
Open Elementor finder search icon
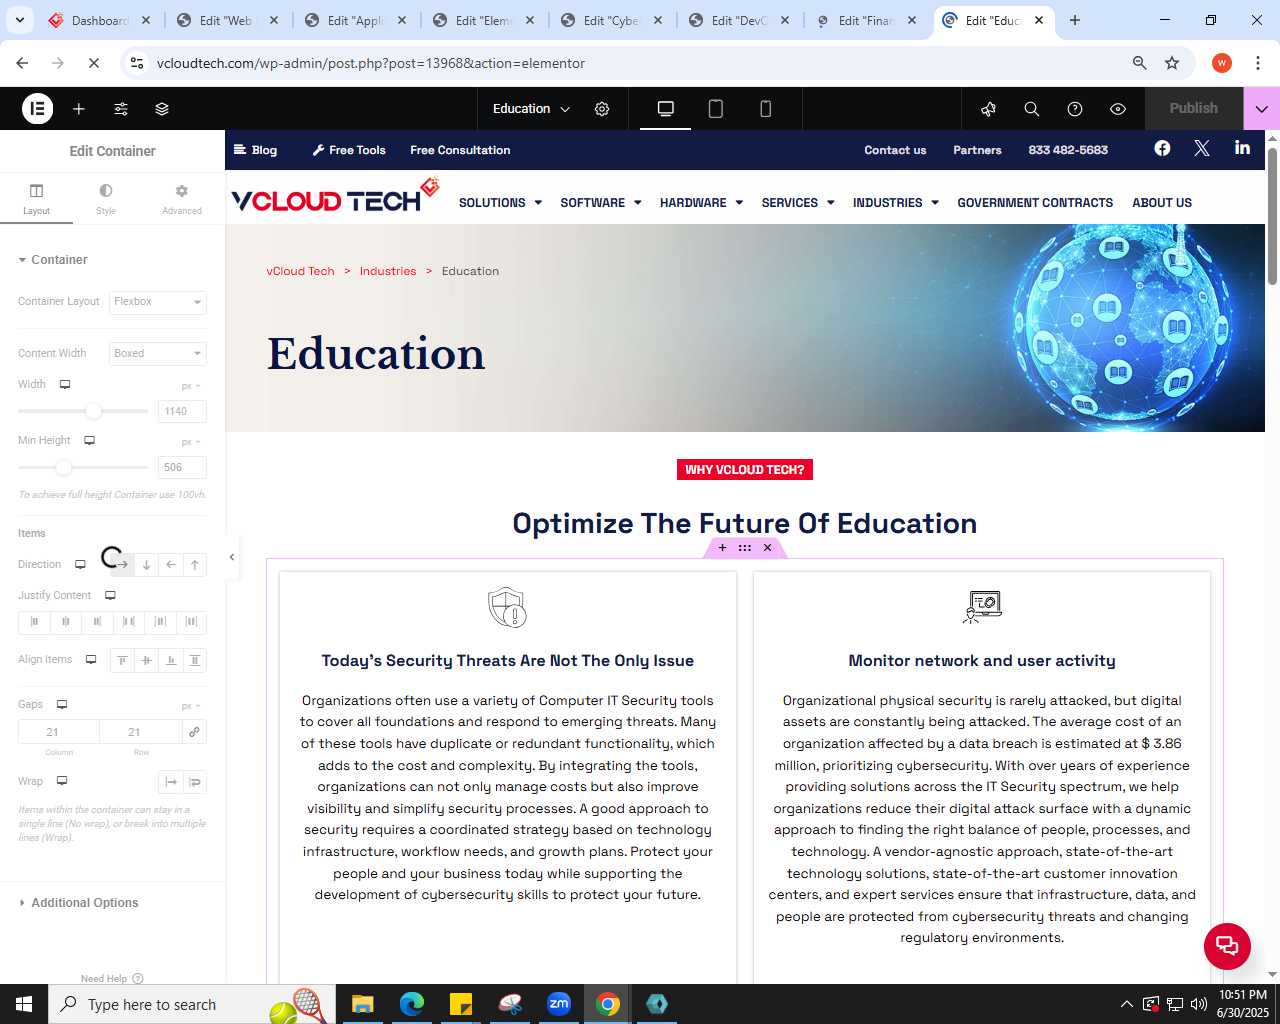(1032, 109)
